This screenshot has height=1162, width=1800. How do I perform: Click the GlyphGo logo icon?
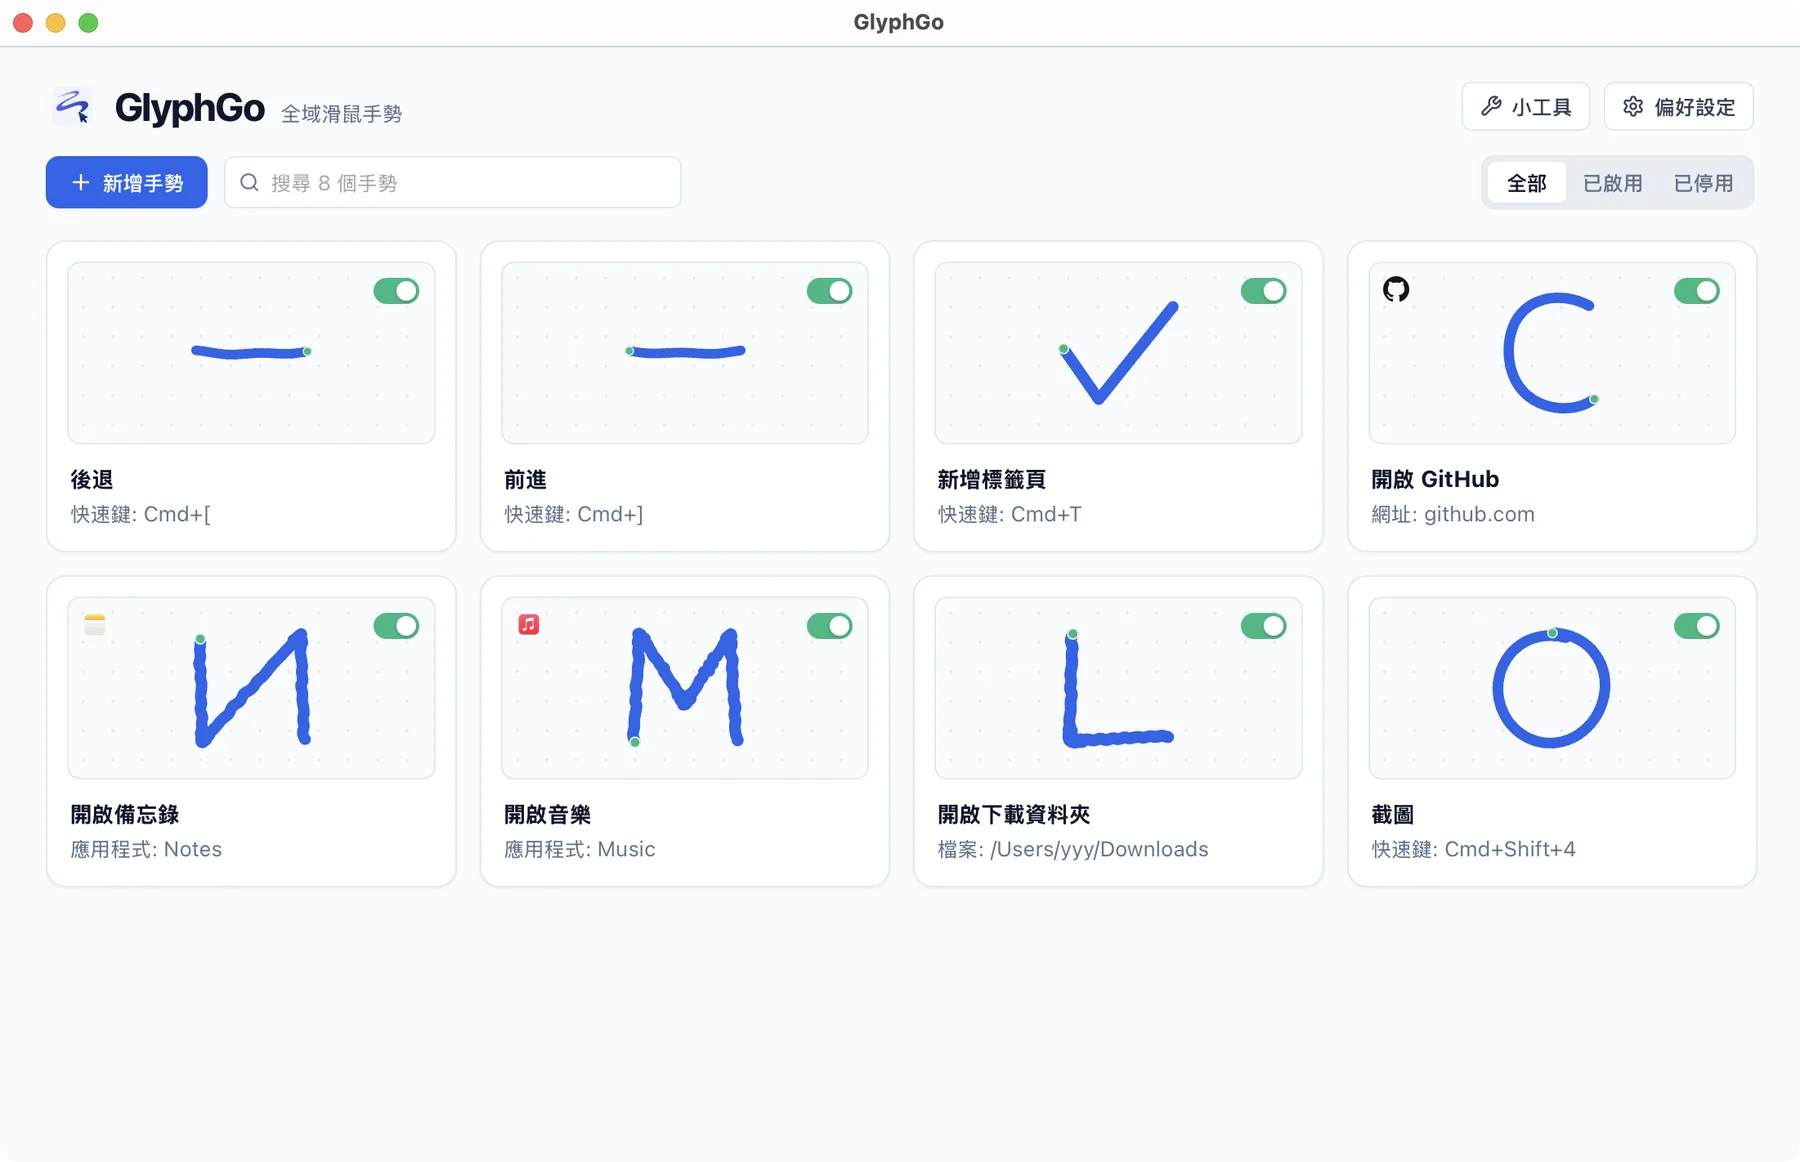[x=72, y=106]
